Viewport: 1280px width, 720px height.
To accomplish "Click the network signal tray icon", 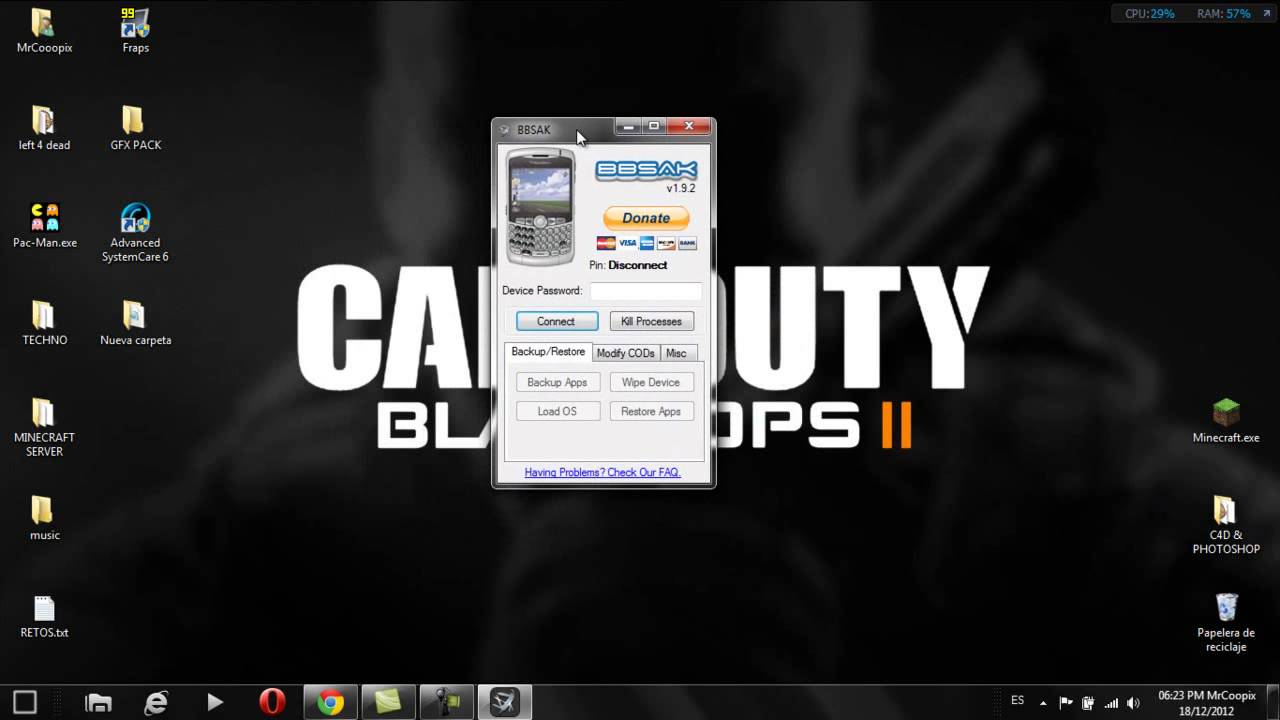I will [x=1111, y=703].
